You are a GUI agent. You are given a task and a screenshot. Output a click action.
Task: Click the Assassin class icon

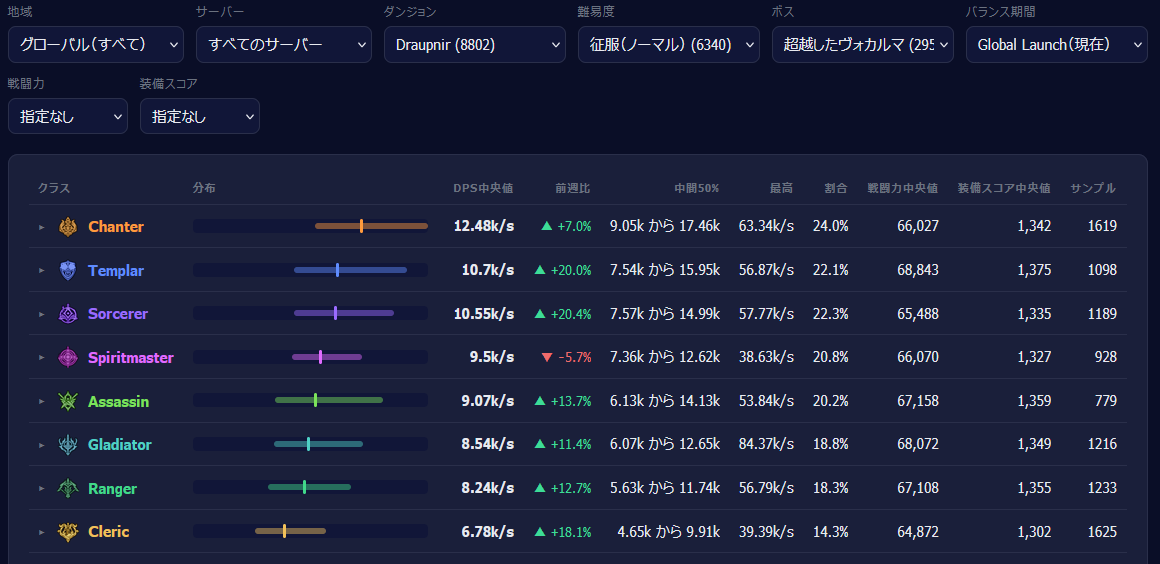(x=67, y=401)
